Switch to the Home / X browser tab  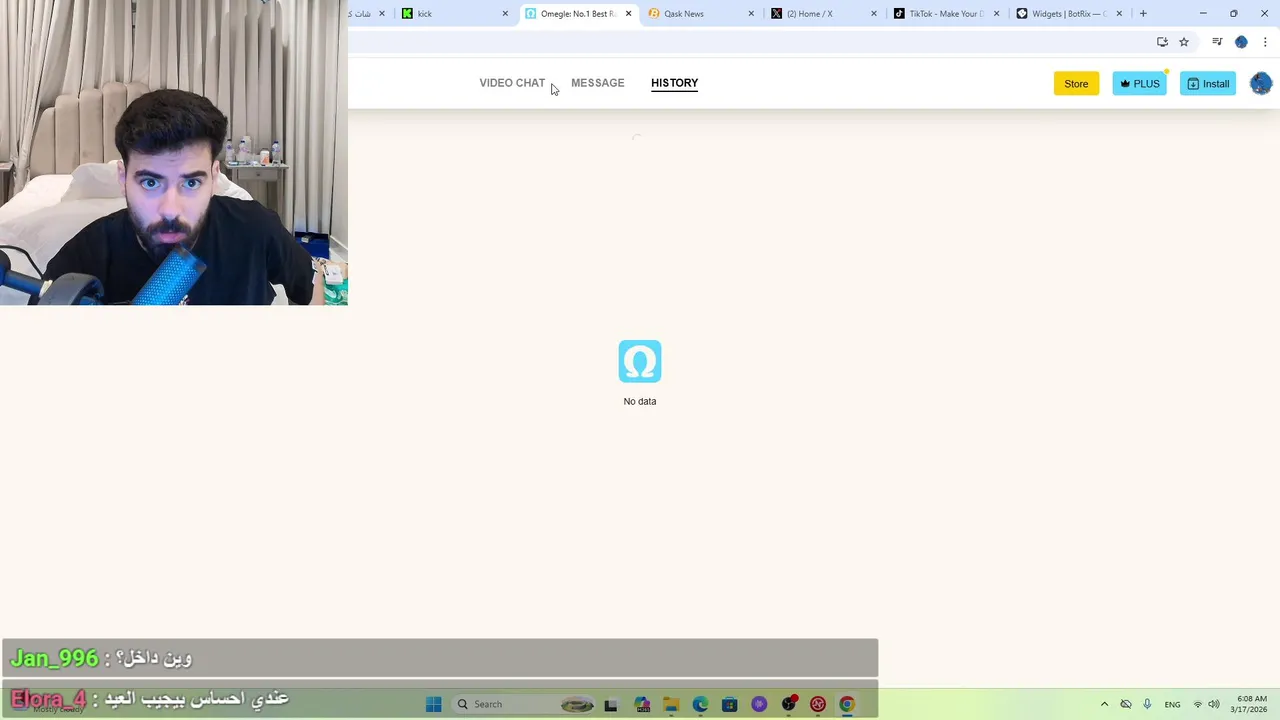click(824, 14)
